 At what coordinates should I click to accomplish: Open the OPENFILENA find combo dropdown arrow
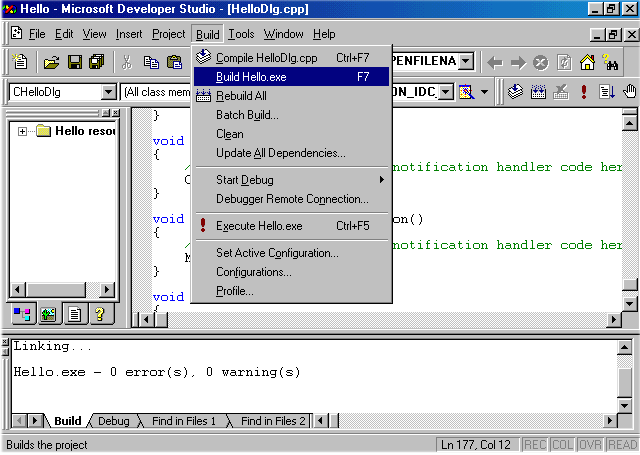pos(465,62)
